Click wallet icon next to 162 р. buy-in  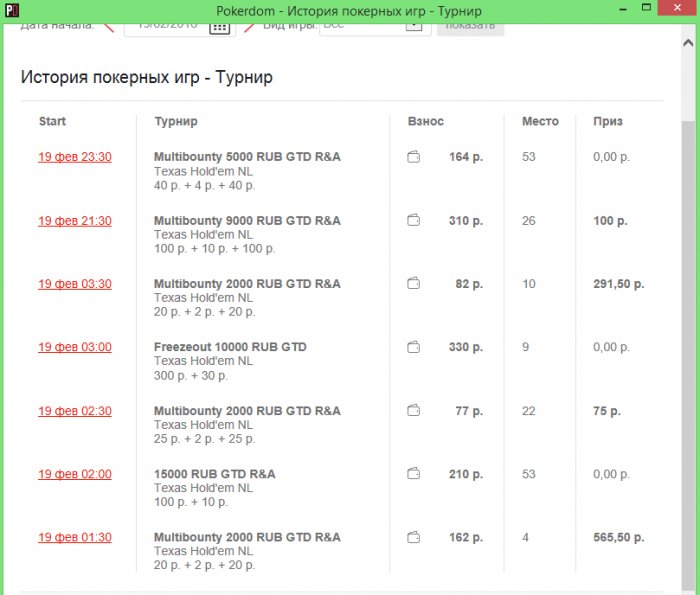click(x=413, y=537)
